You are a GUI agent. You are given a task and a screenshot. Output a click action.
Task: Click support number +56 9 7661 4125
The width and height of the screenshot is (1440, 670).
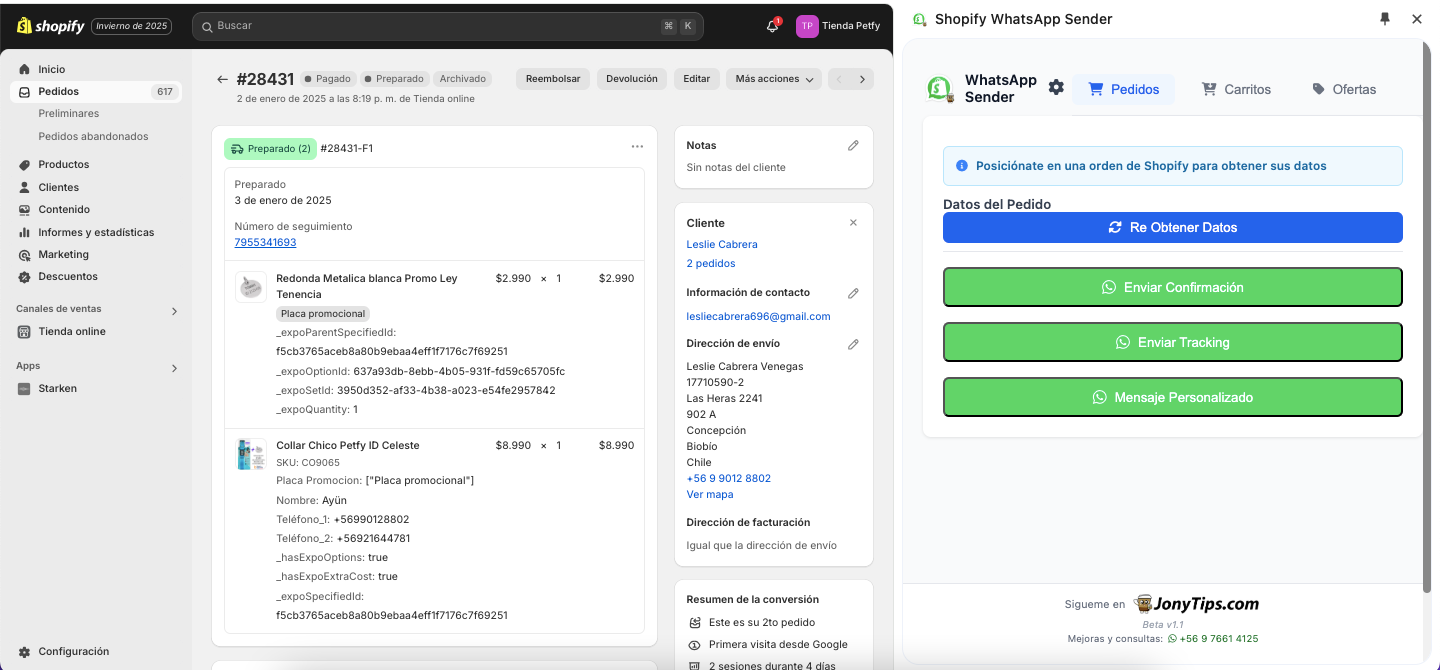[1219, 638]
